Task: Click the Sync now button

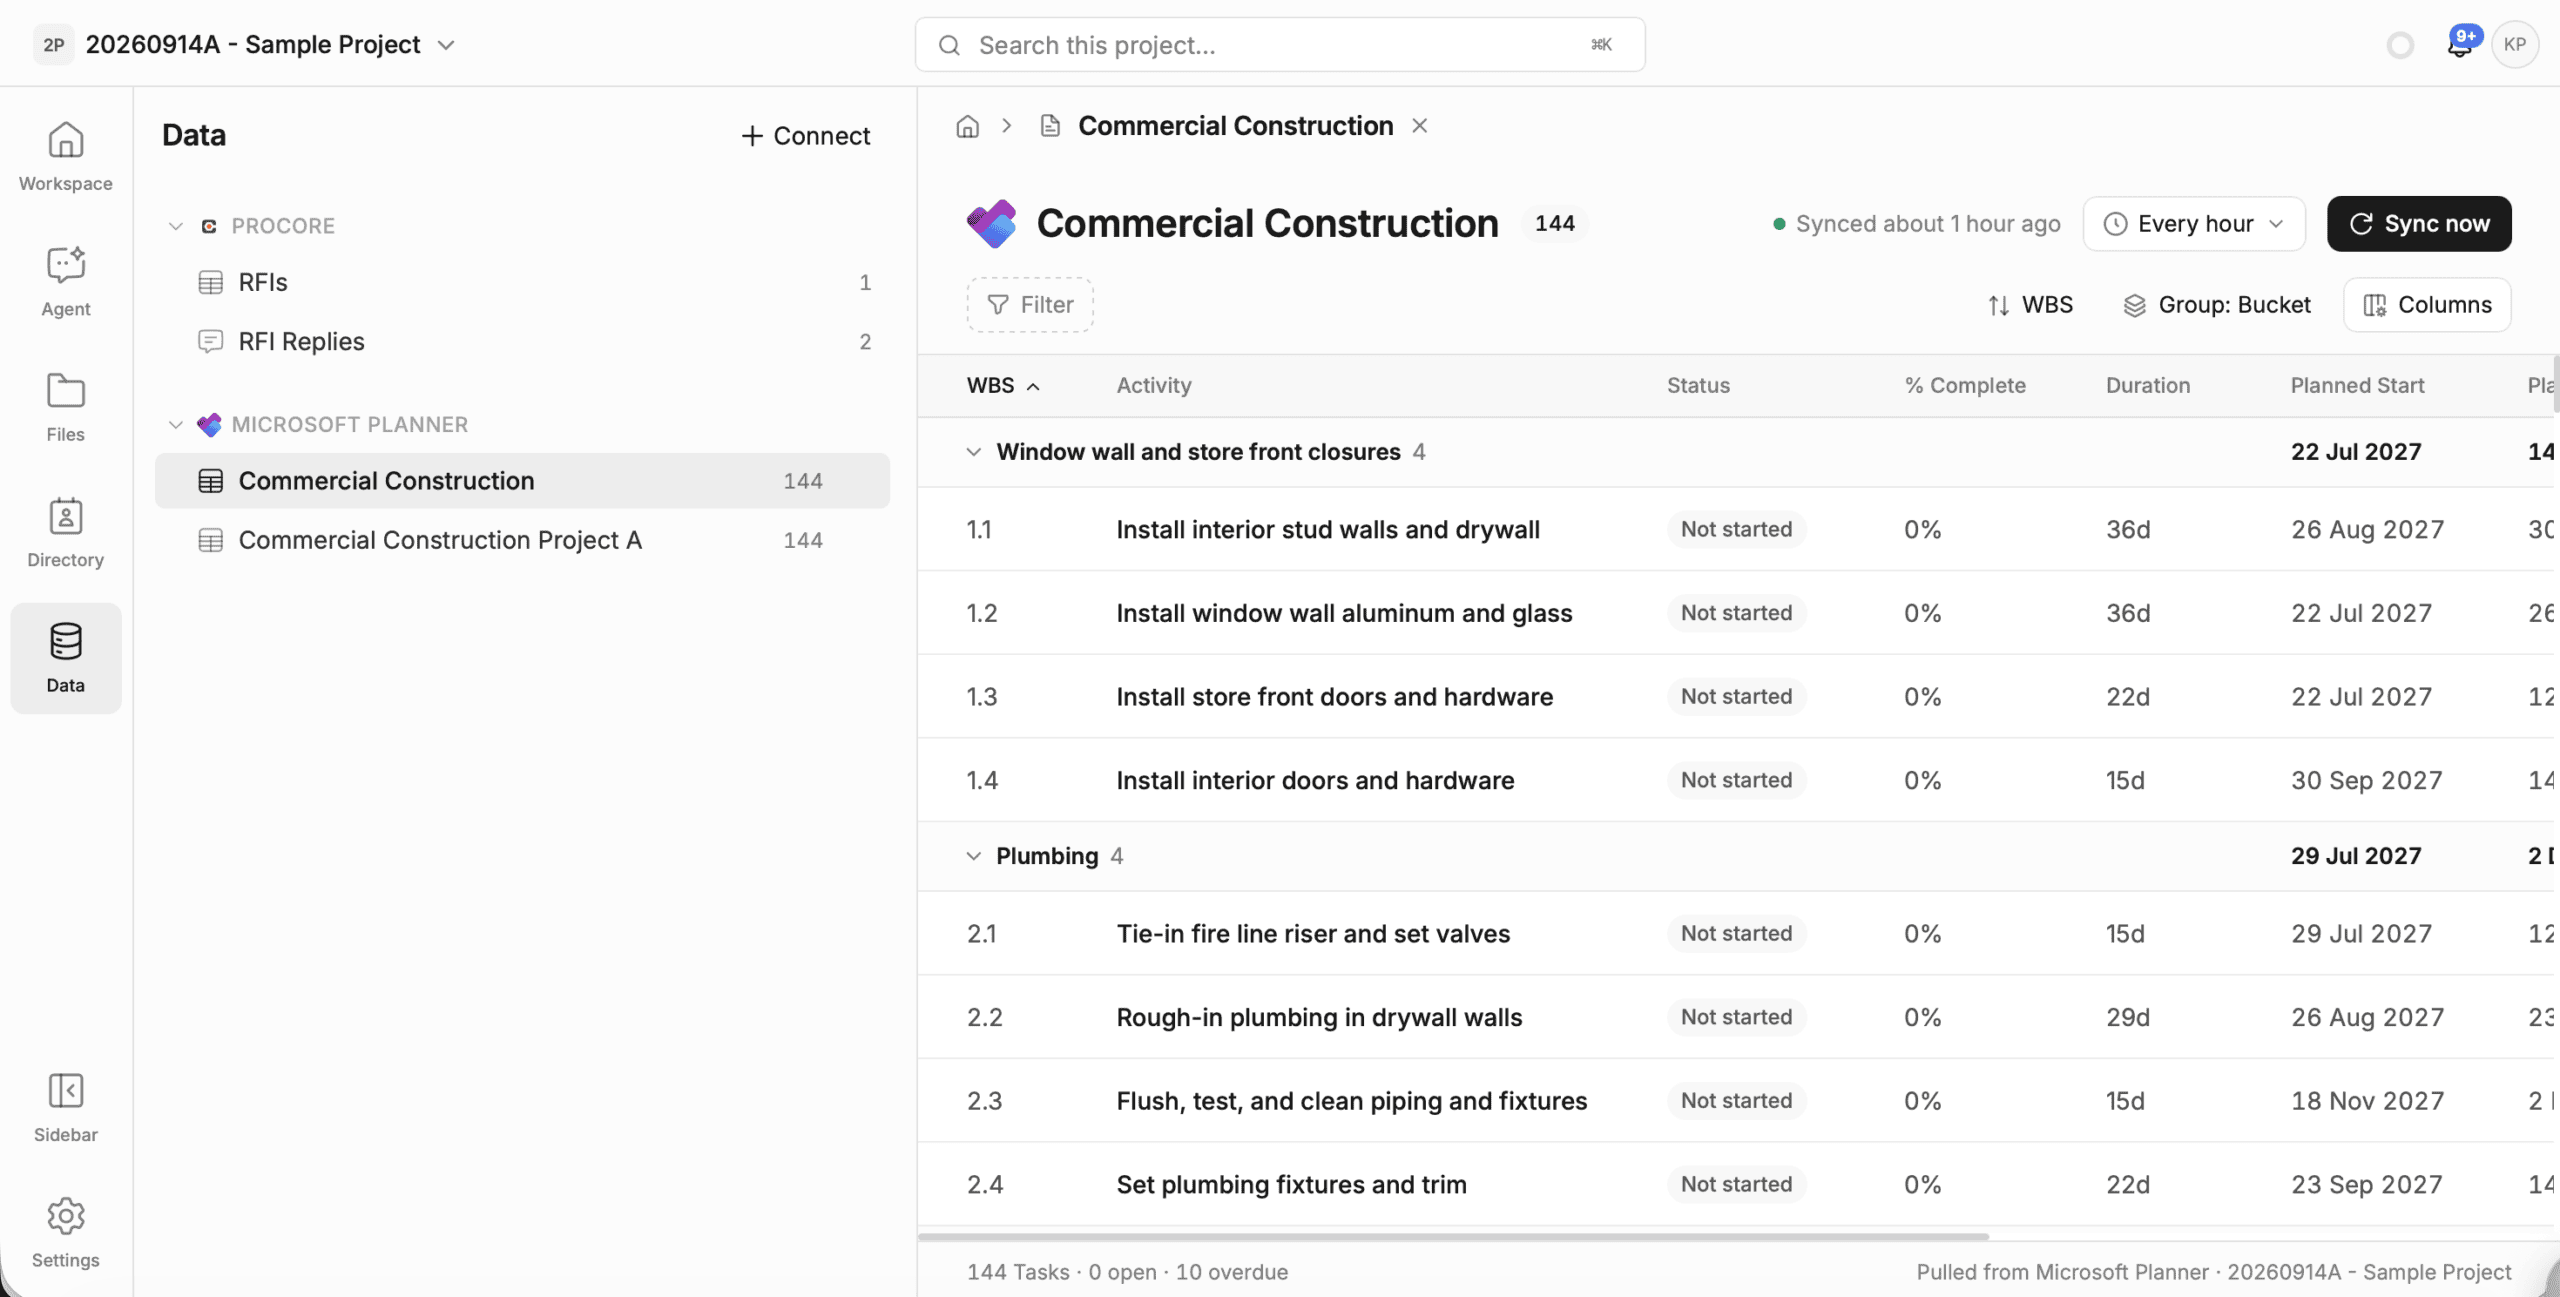Action: click(x=2419, y=224)
